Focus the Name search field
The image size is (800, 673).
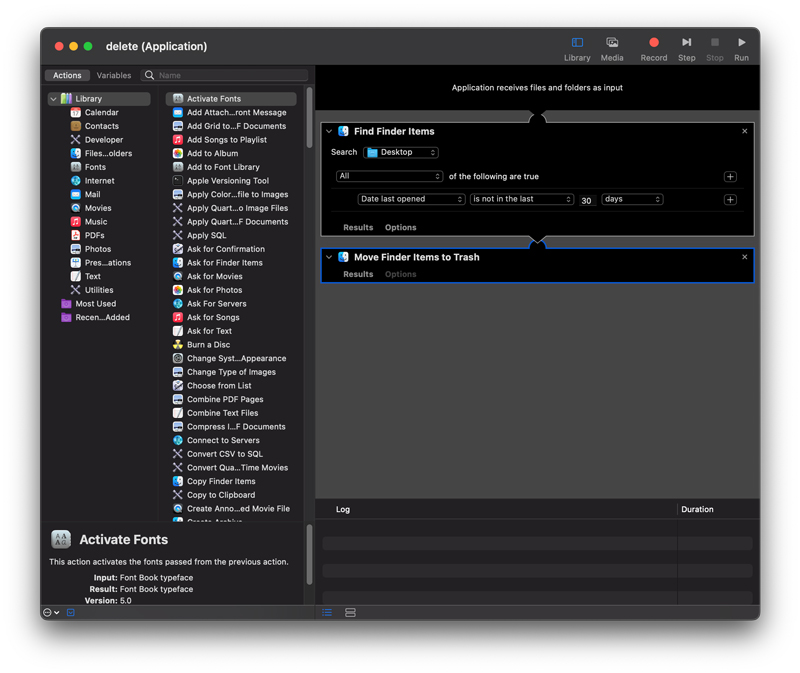[x=224, y=76]
